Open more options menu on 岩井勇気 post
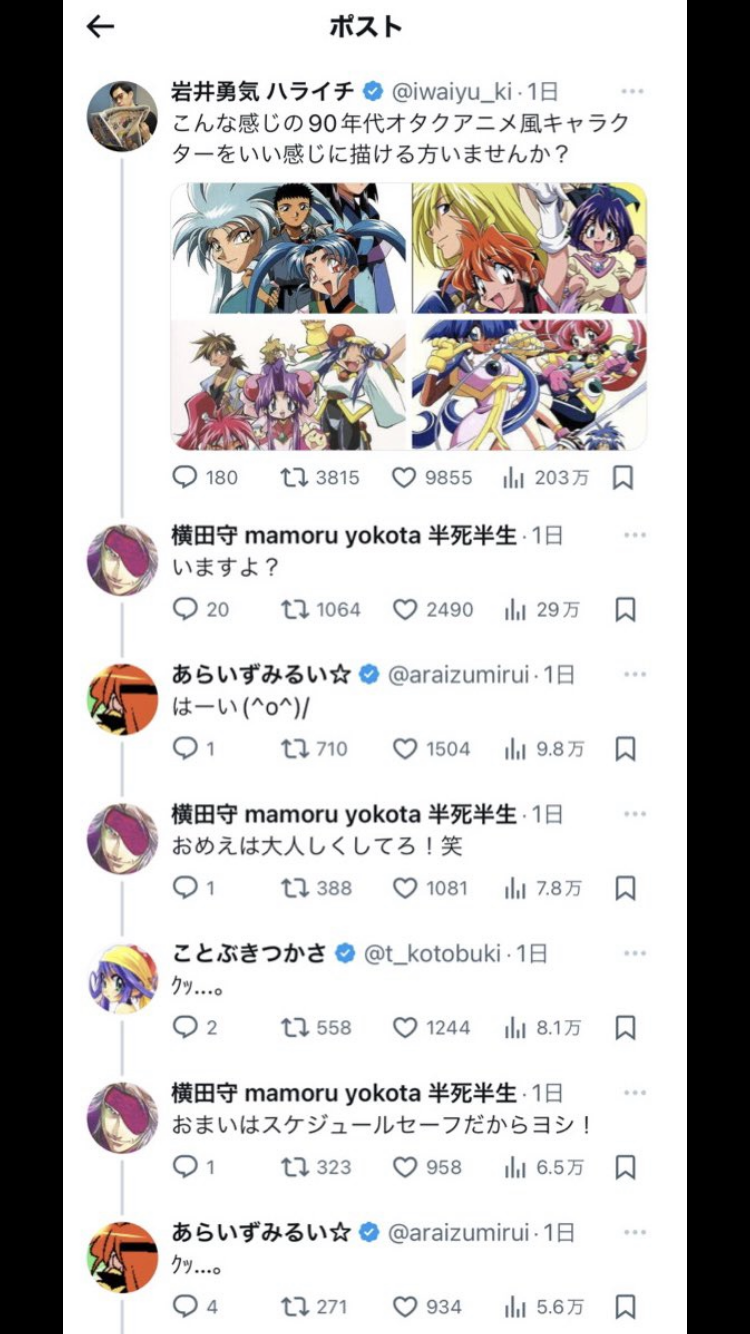The width and height of the screenshot is (750, 1334). pos(634,91)
